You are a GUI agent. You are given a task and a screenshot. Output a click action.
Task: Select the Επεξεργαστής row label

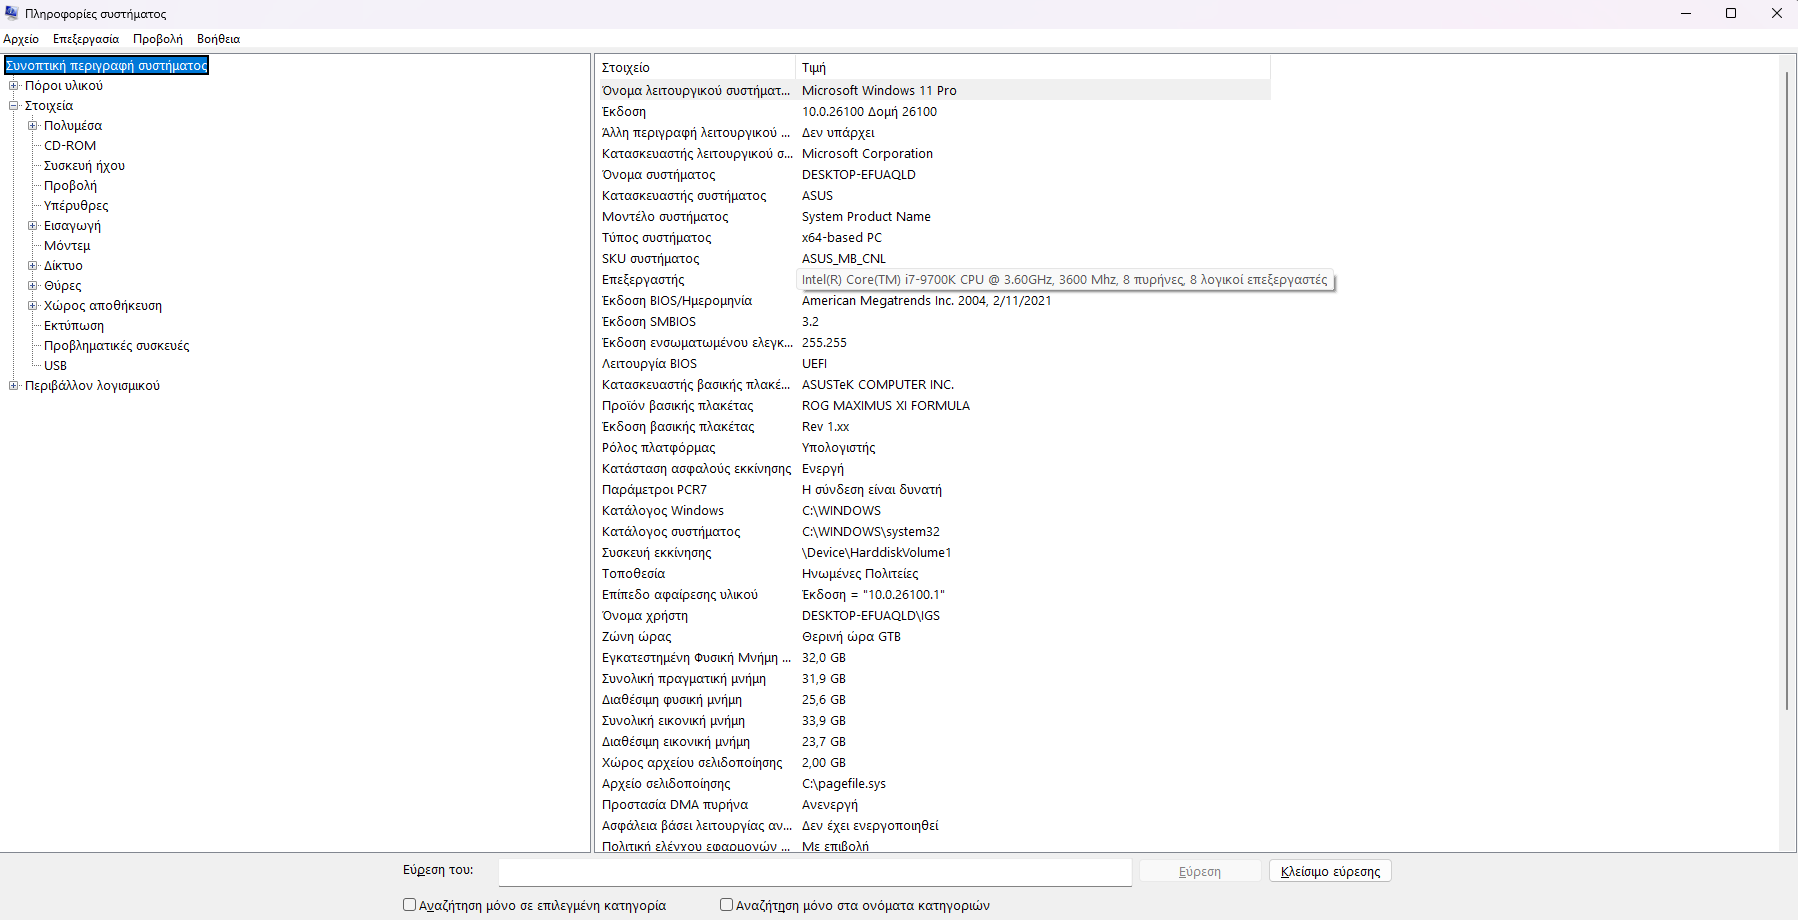tap(643, 280)
